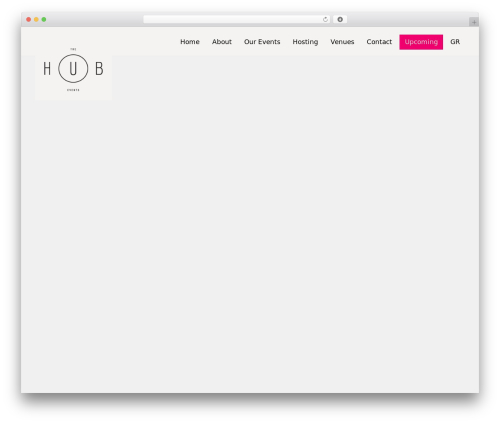Image resolution: width=500 pixels, height=423 pixels.
Task: Open the Venues page
Action: 342,42
